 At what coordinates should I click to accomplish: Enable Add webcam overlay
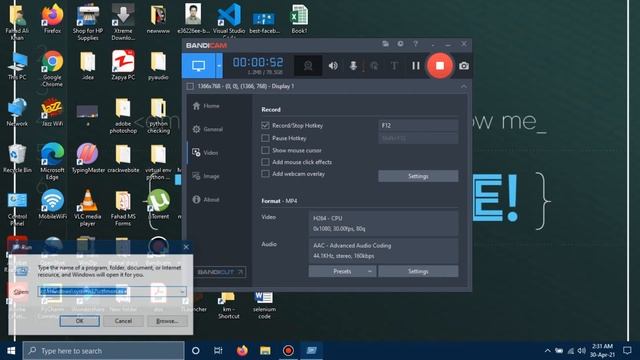coord(265,174)
